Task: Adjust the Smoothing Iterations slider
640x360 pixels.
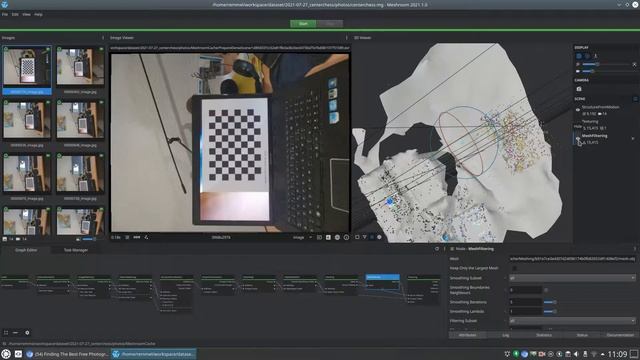Action: (550, 302)
